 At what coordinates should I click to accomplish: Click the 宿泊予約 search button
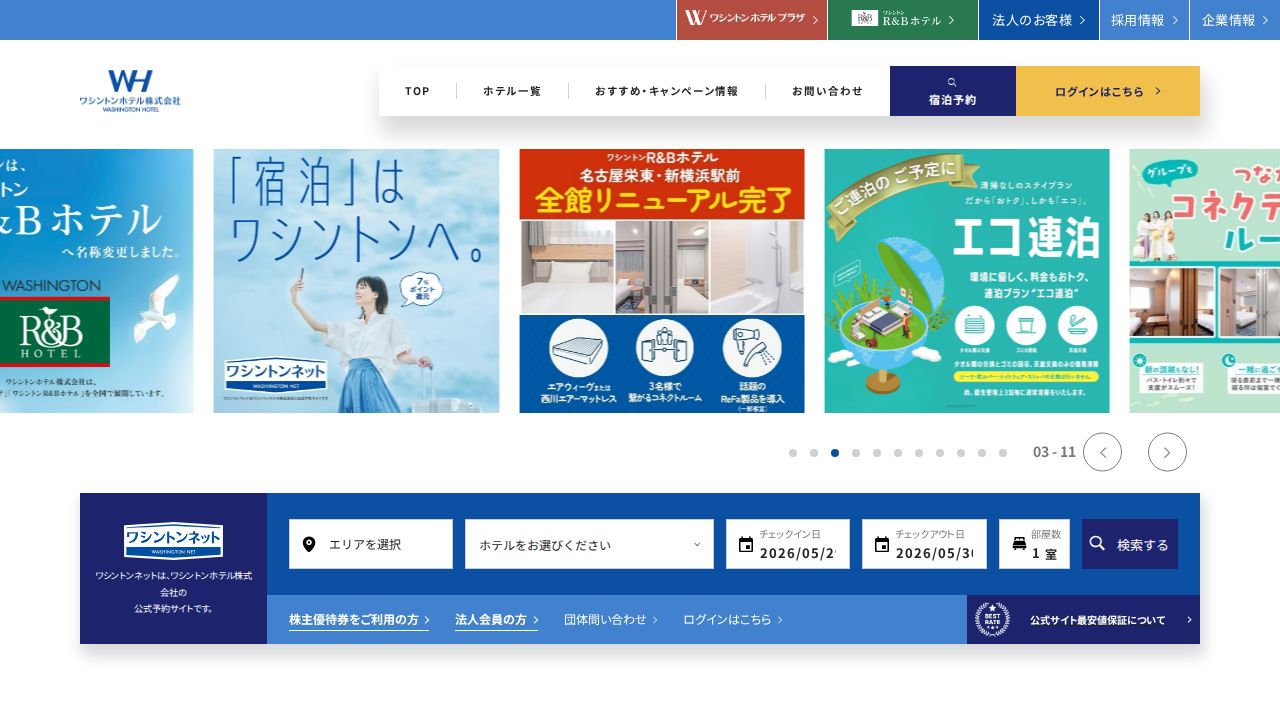(x=953, y=91)
